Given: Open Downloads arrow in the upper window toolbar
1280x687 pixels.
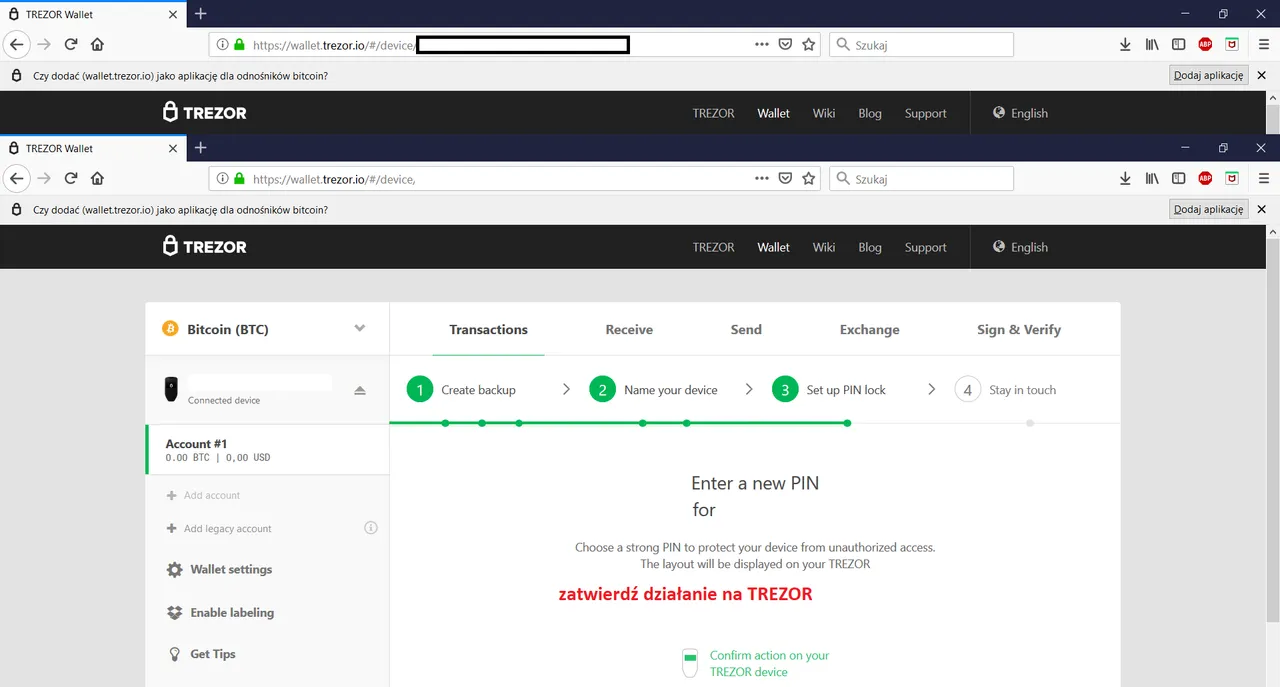Looking at the screenshot, I should pos(1125,44).
